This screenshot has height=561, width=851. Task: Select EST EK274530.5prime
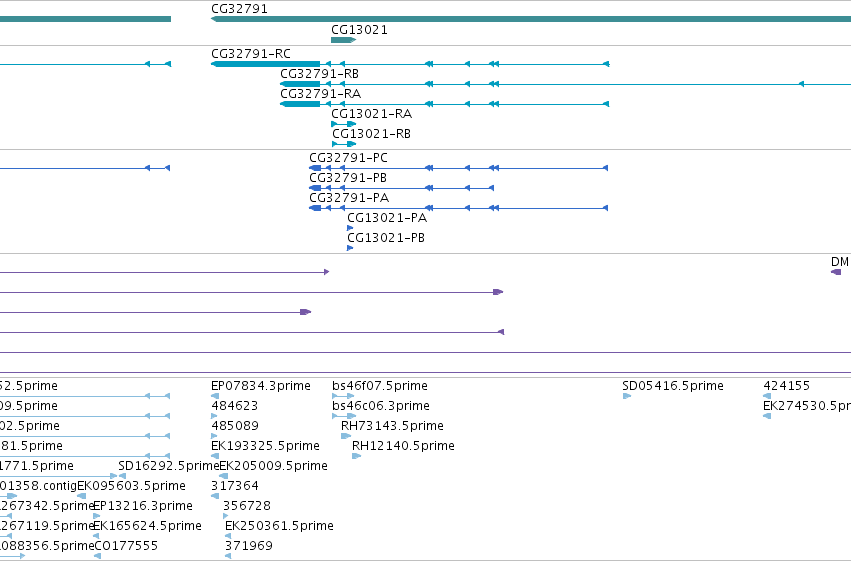(x=807, y=406)
